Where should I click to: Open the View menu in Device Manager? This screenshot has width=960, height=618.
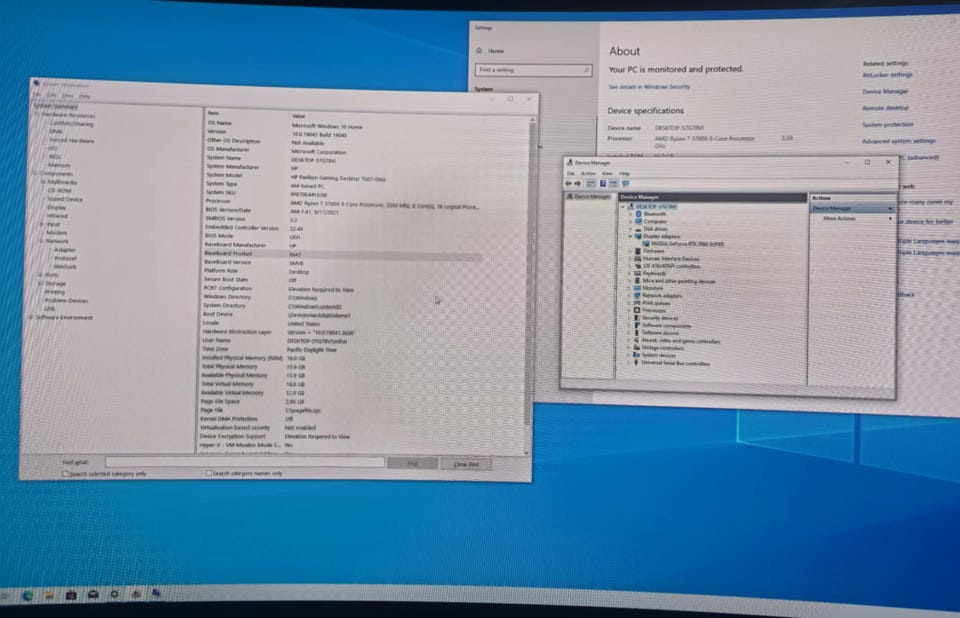point(607,174)
